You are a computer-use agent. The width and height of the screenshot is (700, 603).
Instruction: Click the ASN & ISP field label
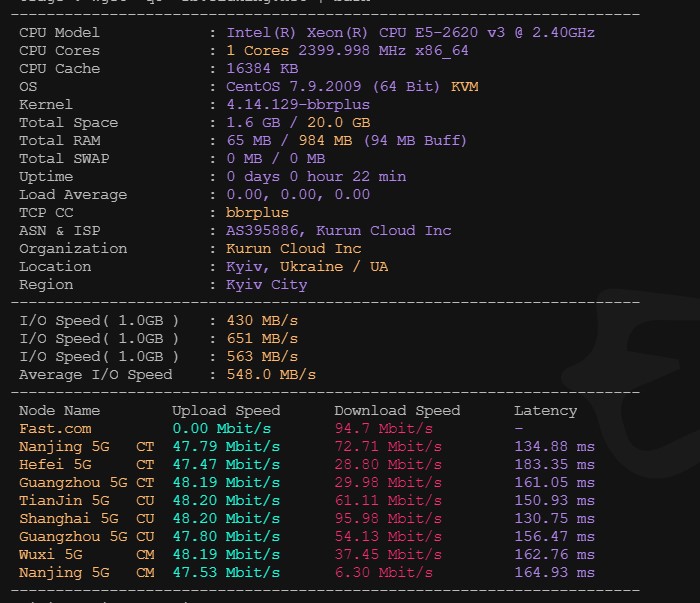pyautogui.click(x=59, y=230)
